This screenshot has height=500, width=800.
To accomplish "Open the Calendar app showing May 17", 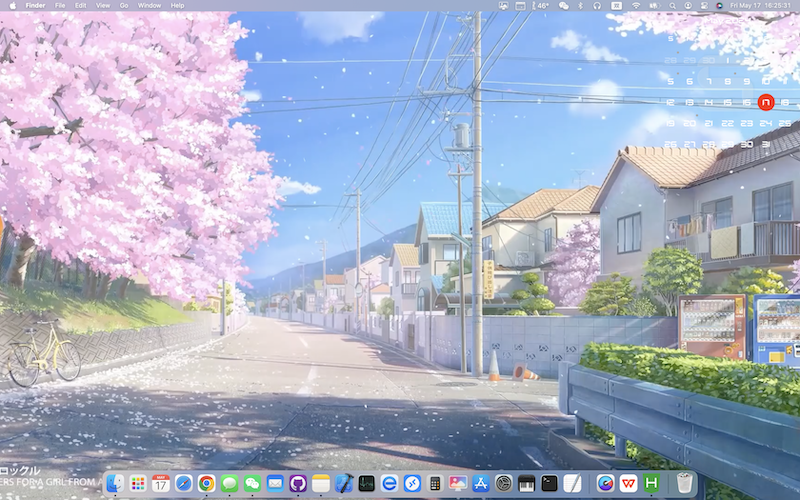I will tap(161, 483).
